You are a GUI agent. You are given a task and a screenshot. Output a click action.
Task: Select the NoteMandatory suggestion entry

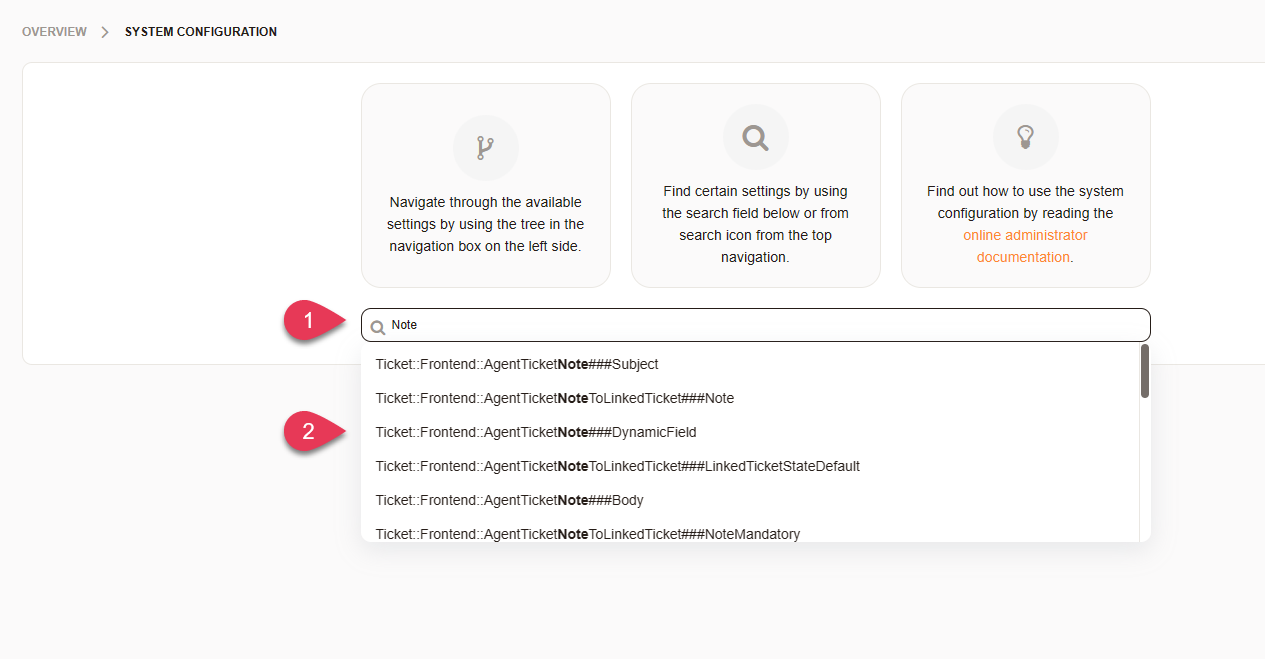588,534
